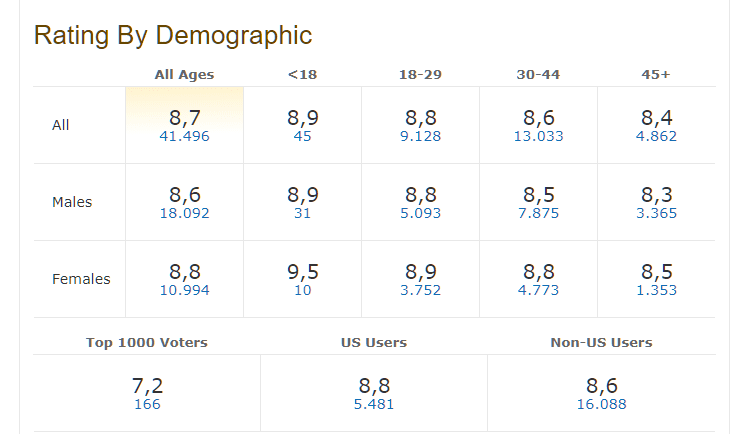Image resolution: width=750 pixels, height=434 pixels.
Task: Click the highlighted 8,7 all-ages rating cell
Action: (184, 117)
